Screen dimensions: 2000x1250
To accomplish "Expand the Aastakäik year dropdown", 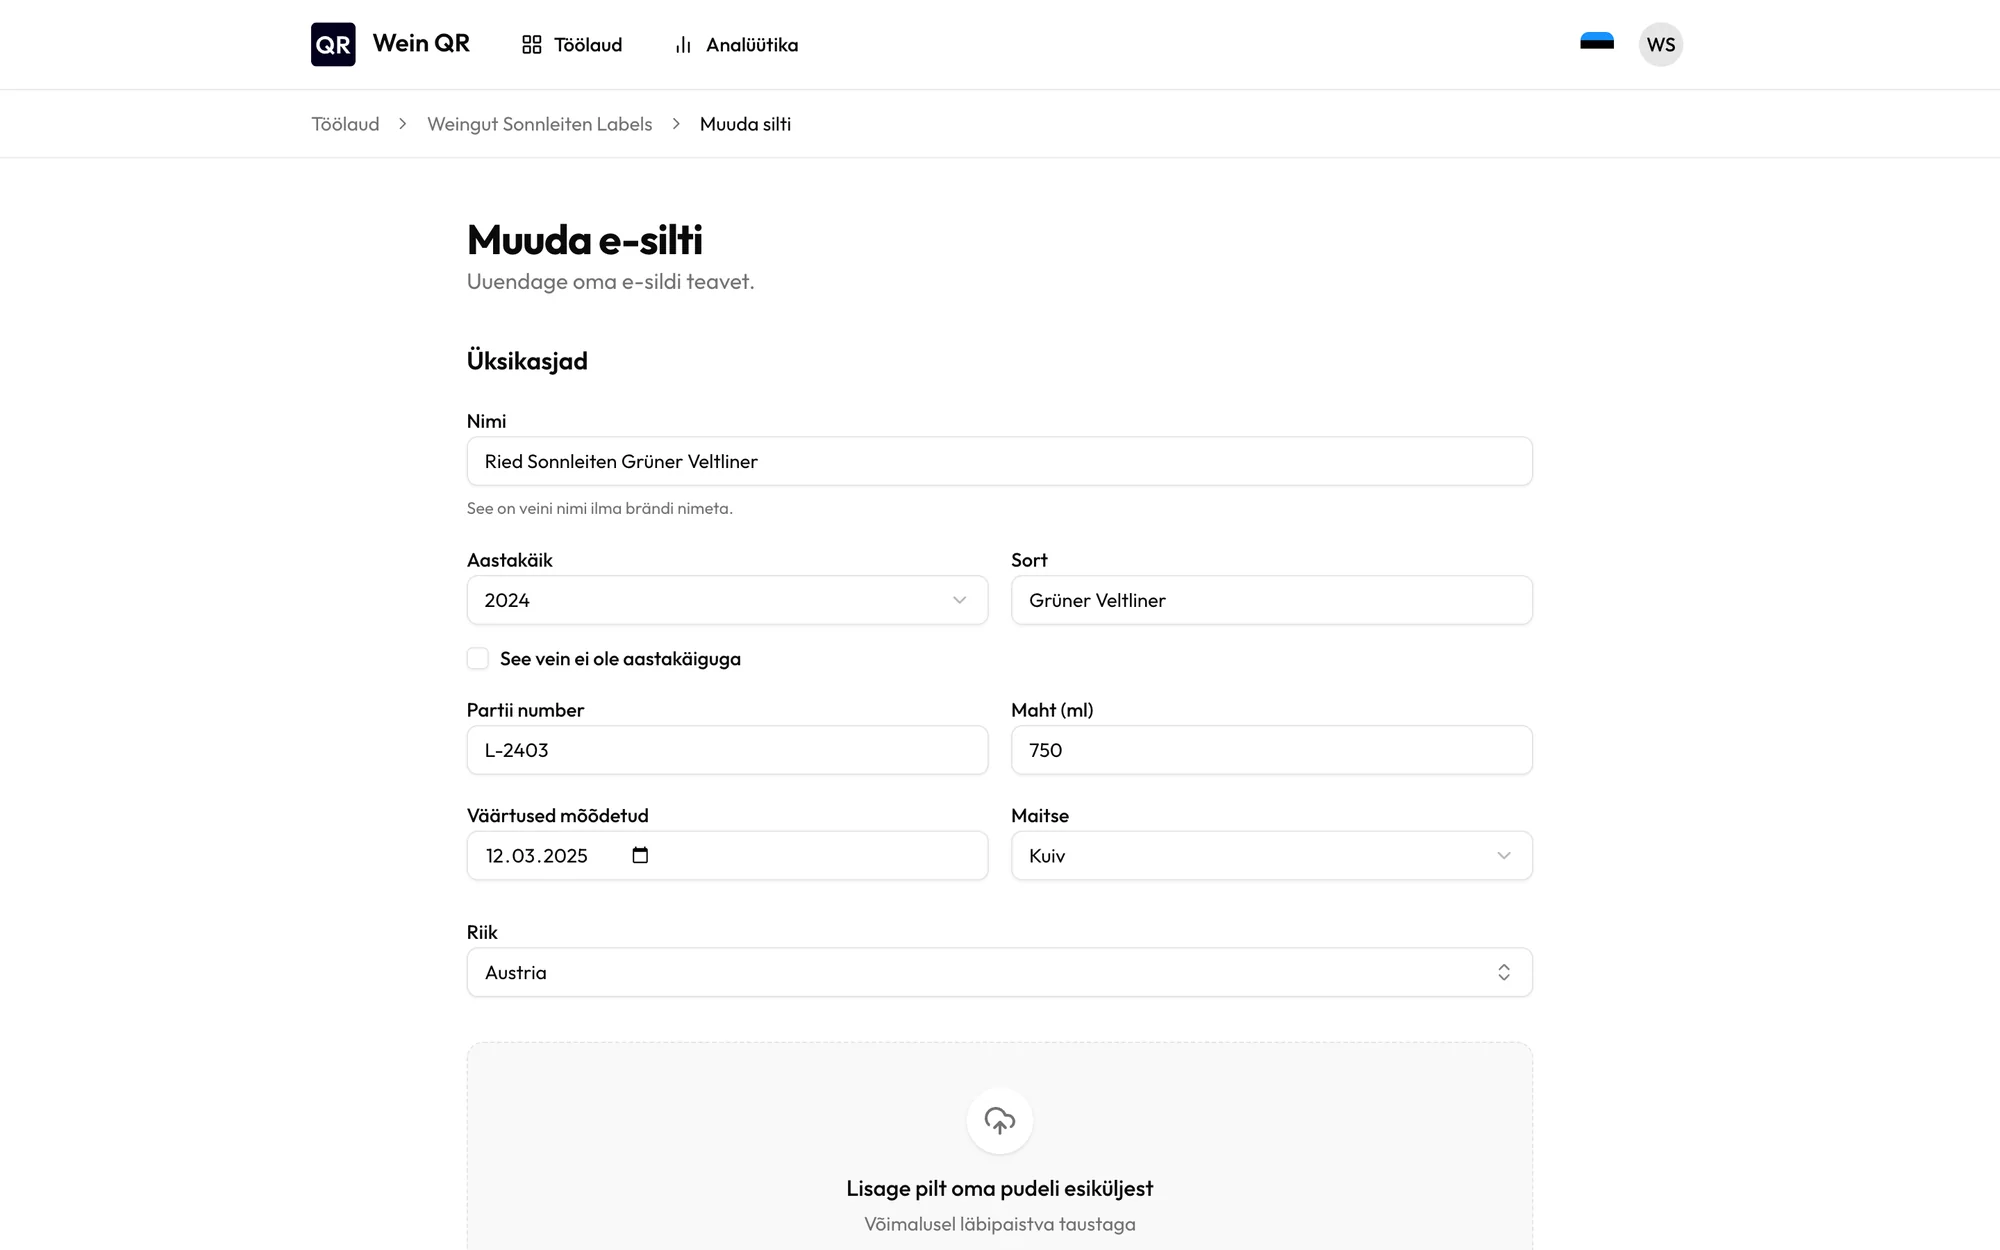I will coord(727,600).
